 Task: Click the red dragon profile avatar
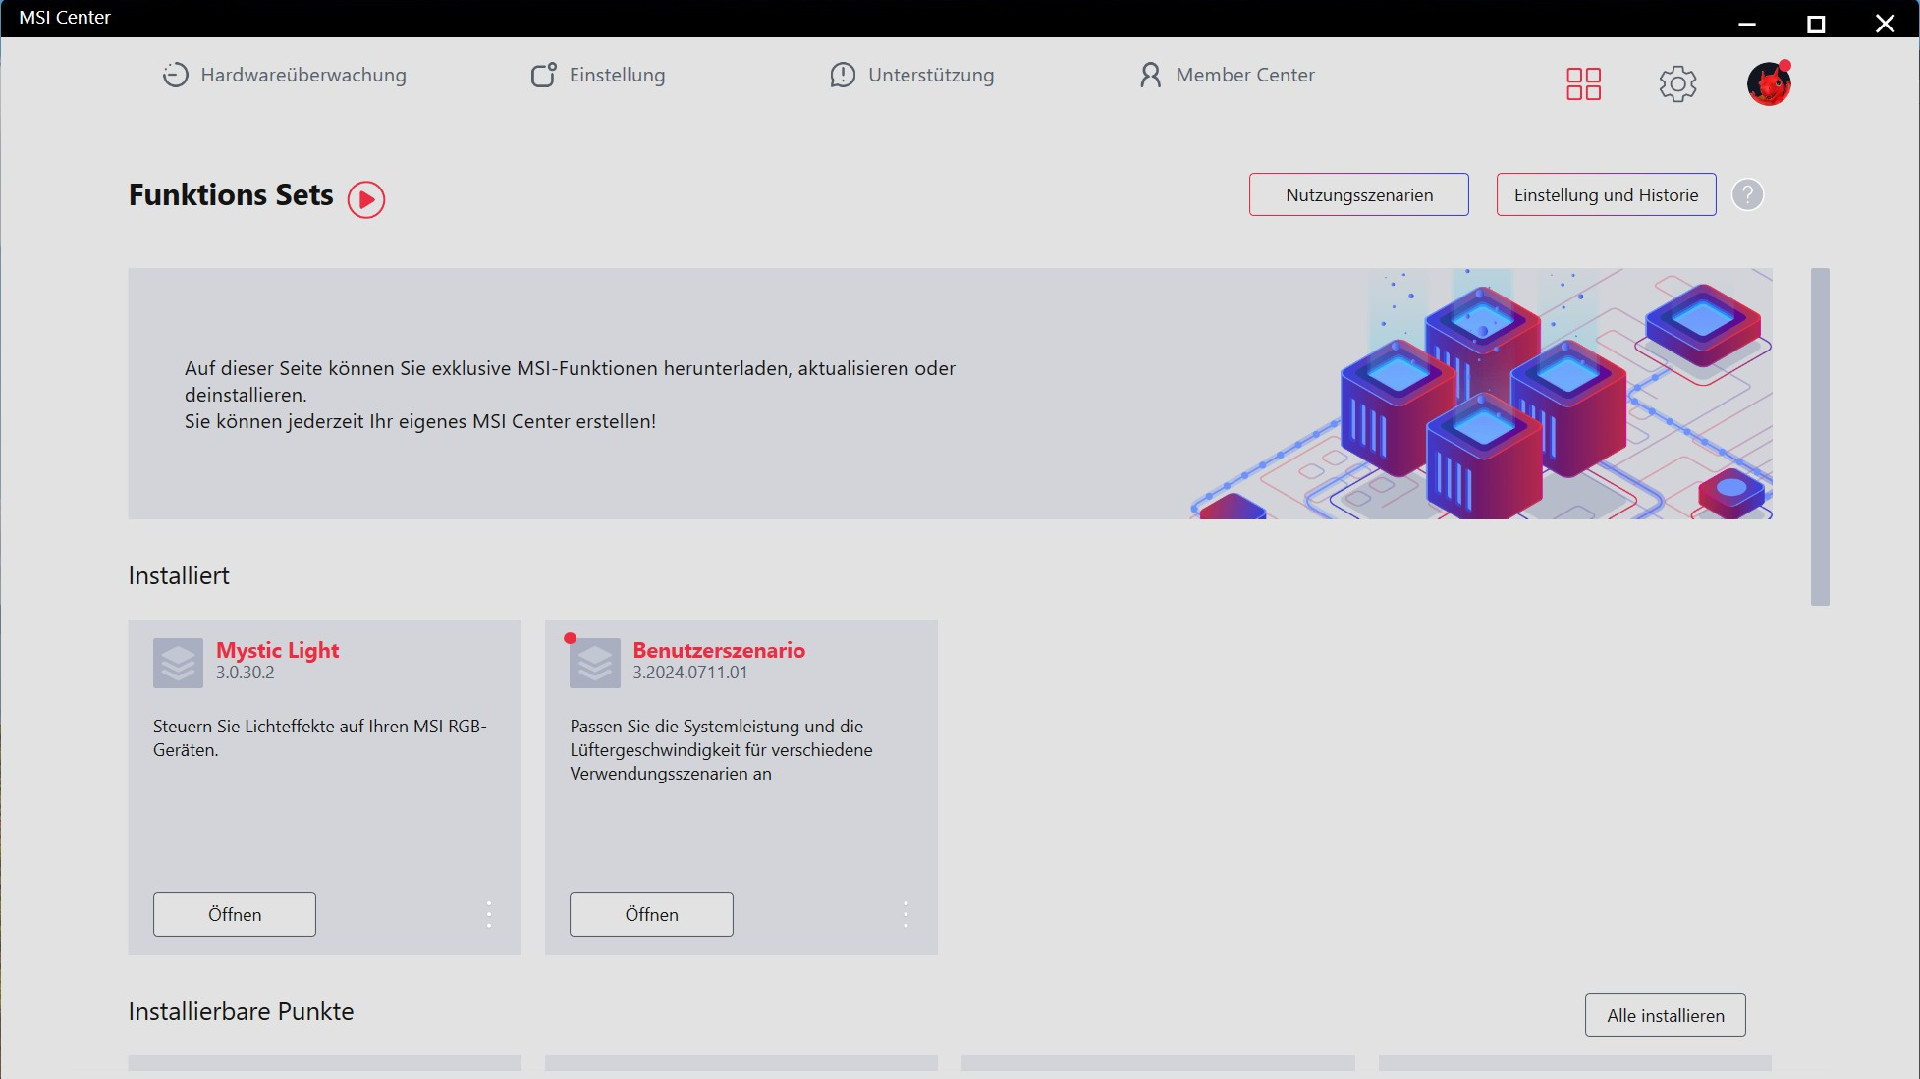point(1768,84)
